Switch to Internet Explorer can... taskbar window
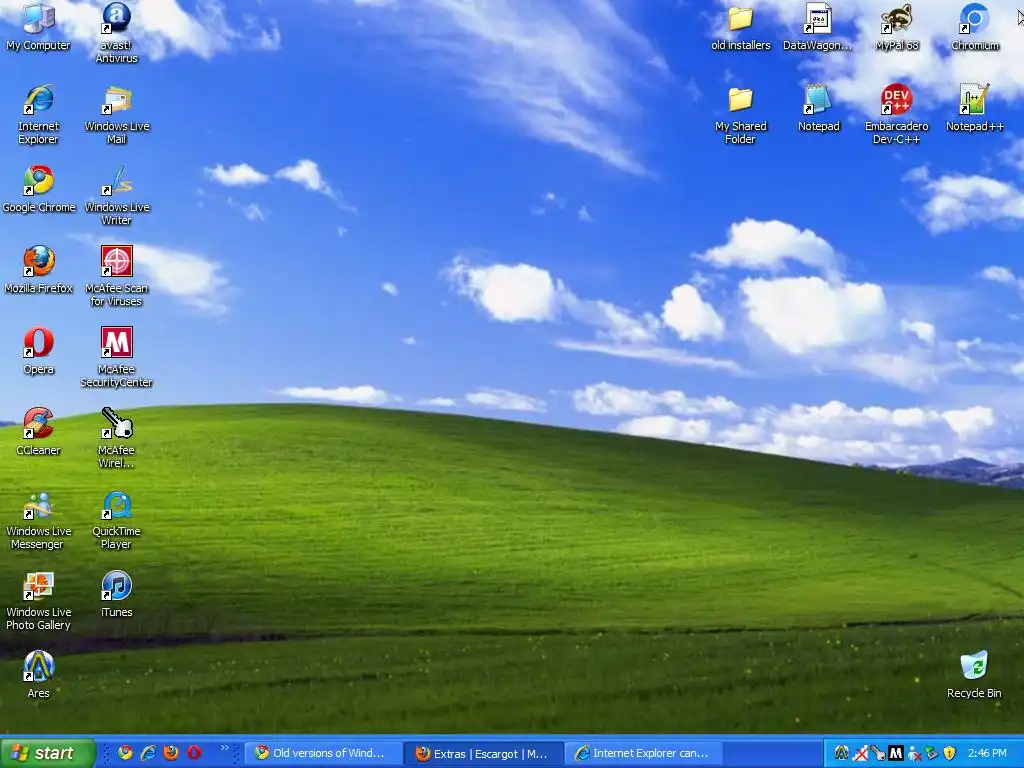 (x=644, y=753)
